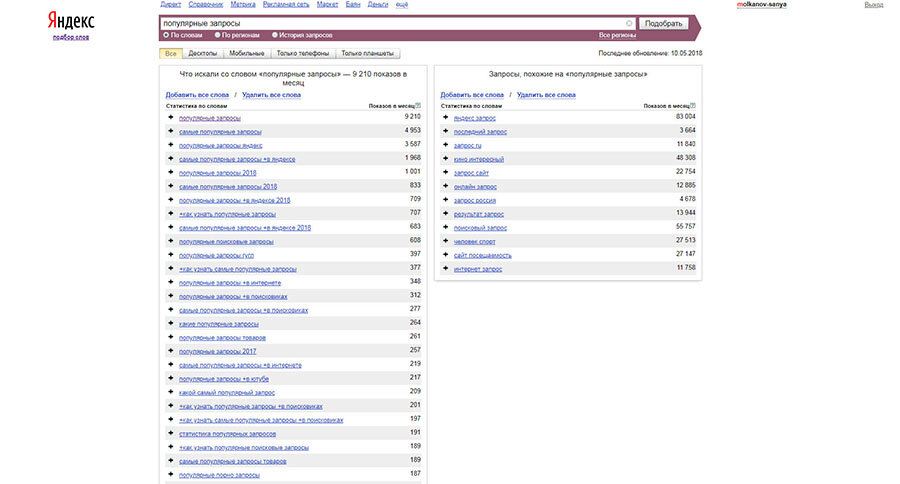The width and height of the screenshot is (900, 484).
Task: Open 'Директ' in the top navigation
Action: pos(170,4)
